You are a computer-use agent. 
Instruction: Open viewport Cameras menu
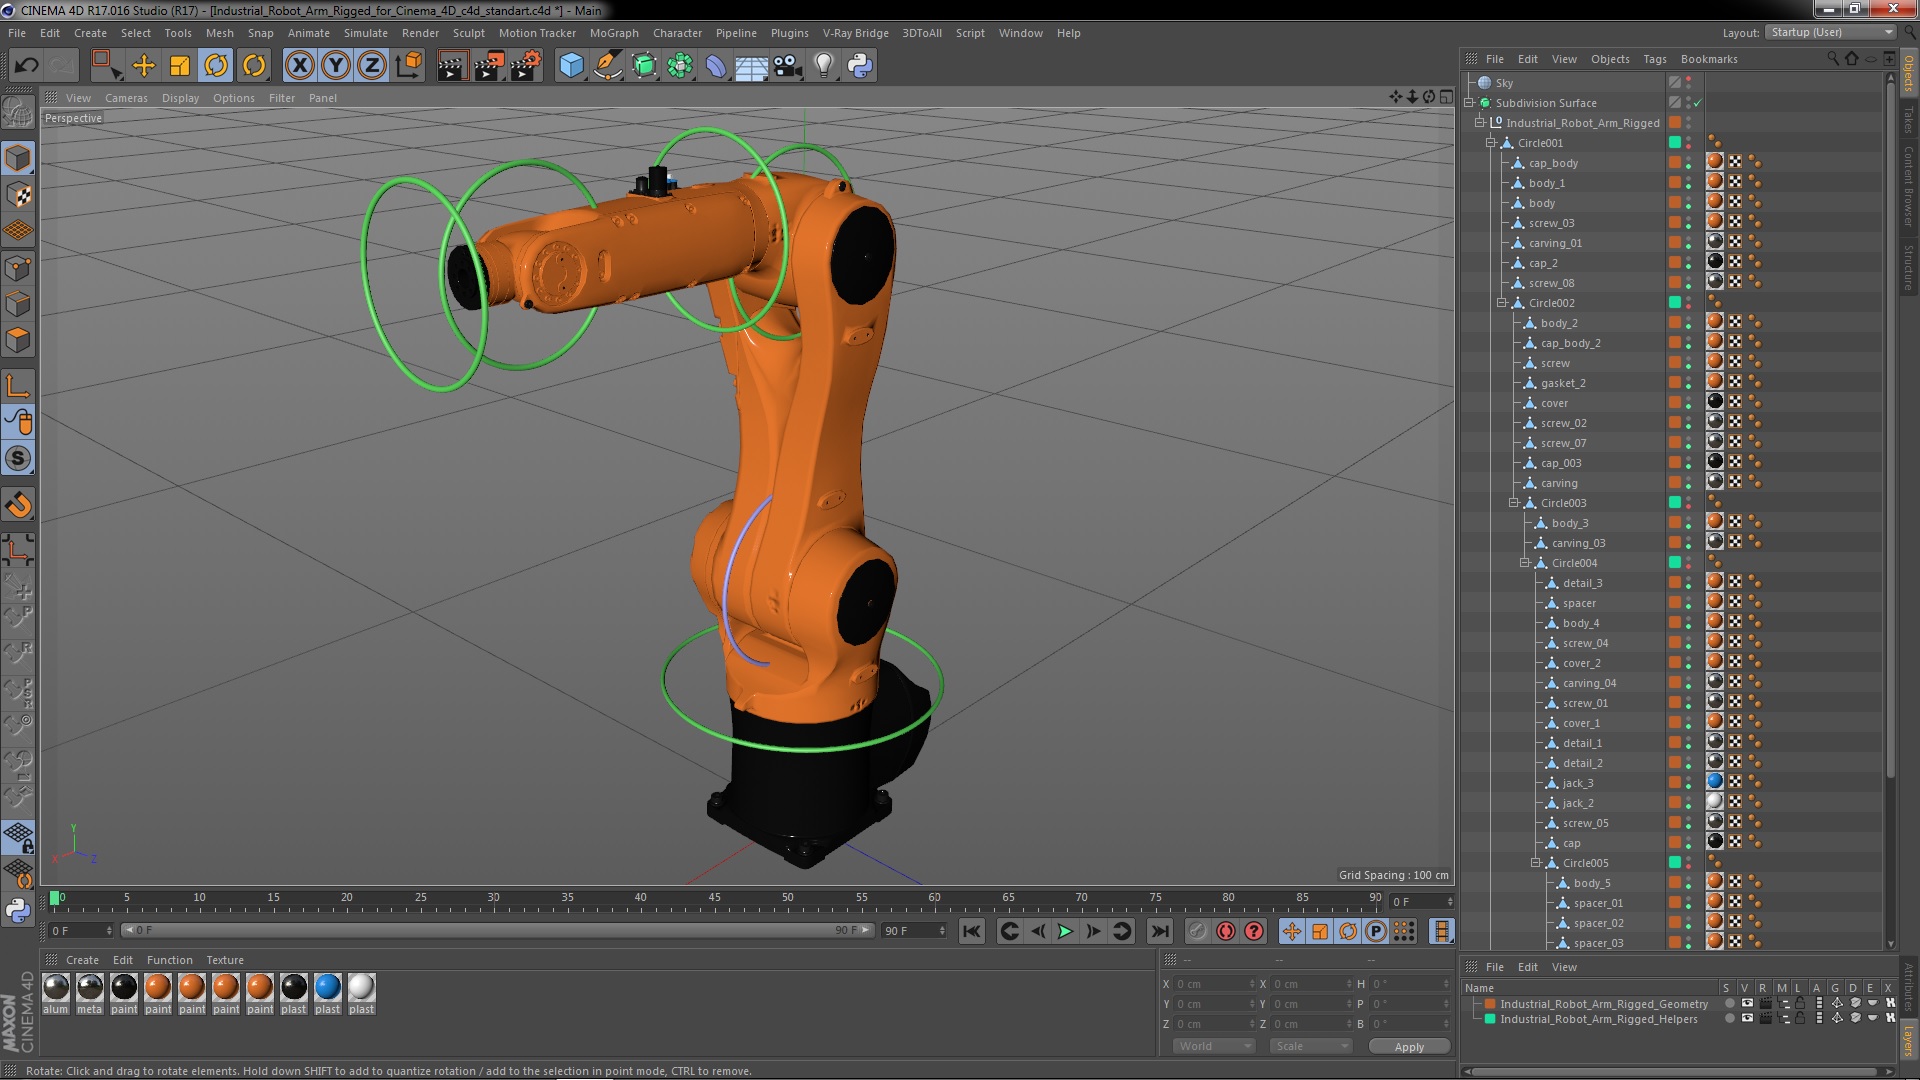(x=126, y=98)
